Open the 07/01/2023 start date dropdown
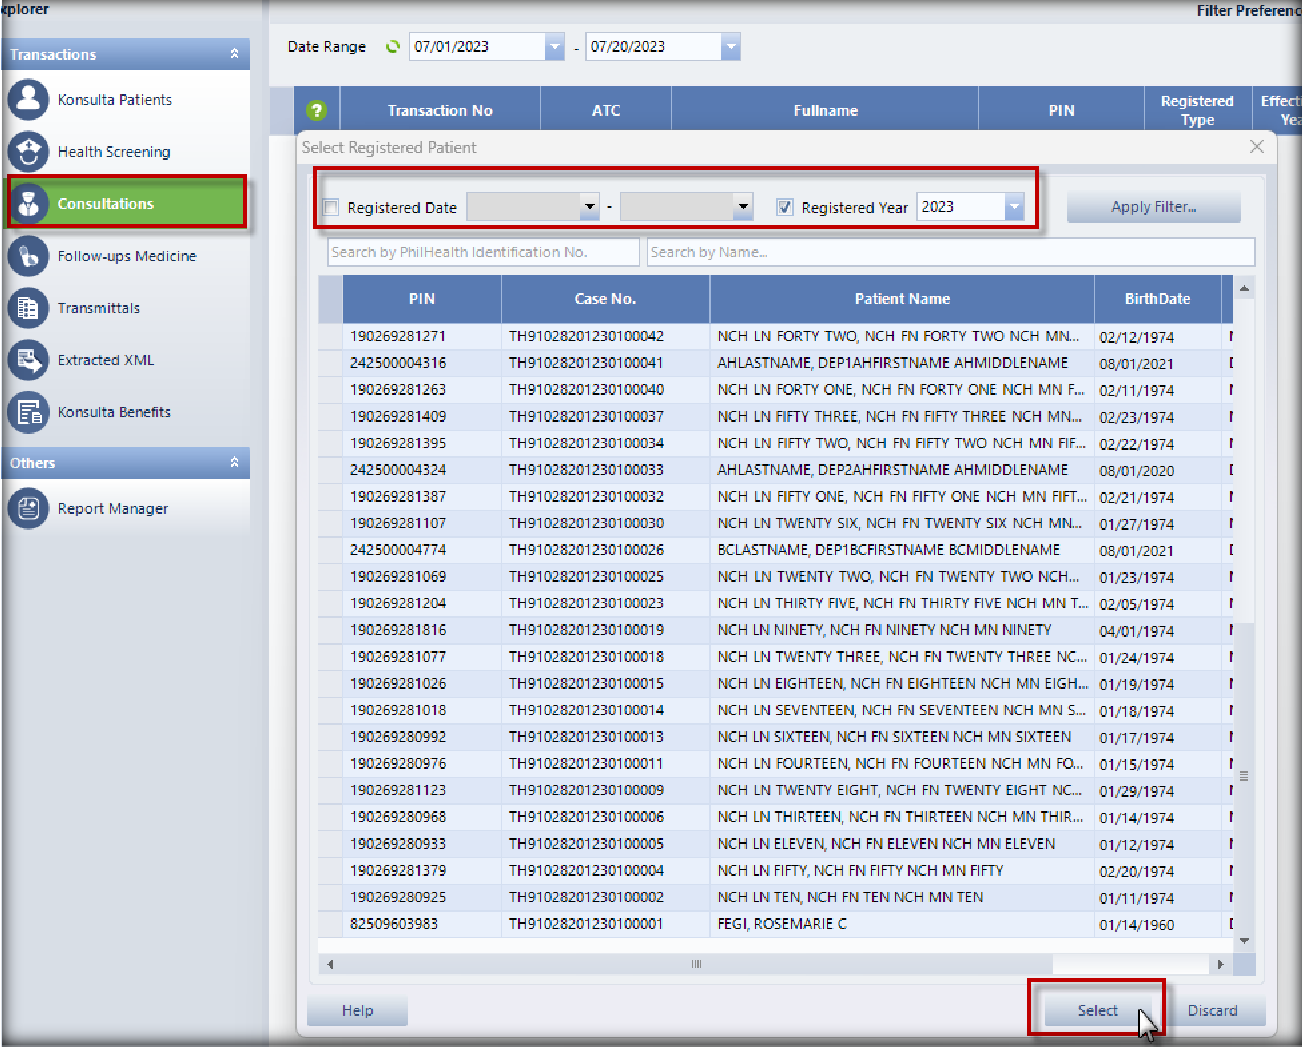Image resolution: width=1302 pixels, height=1047 pixels. (554, 47)
